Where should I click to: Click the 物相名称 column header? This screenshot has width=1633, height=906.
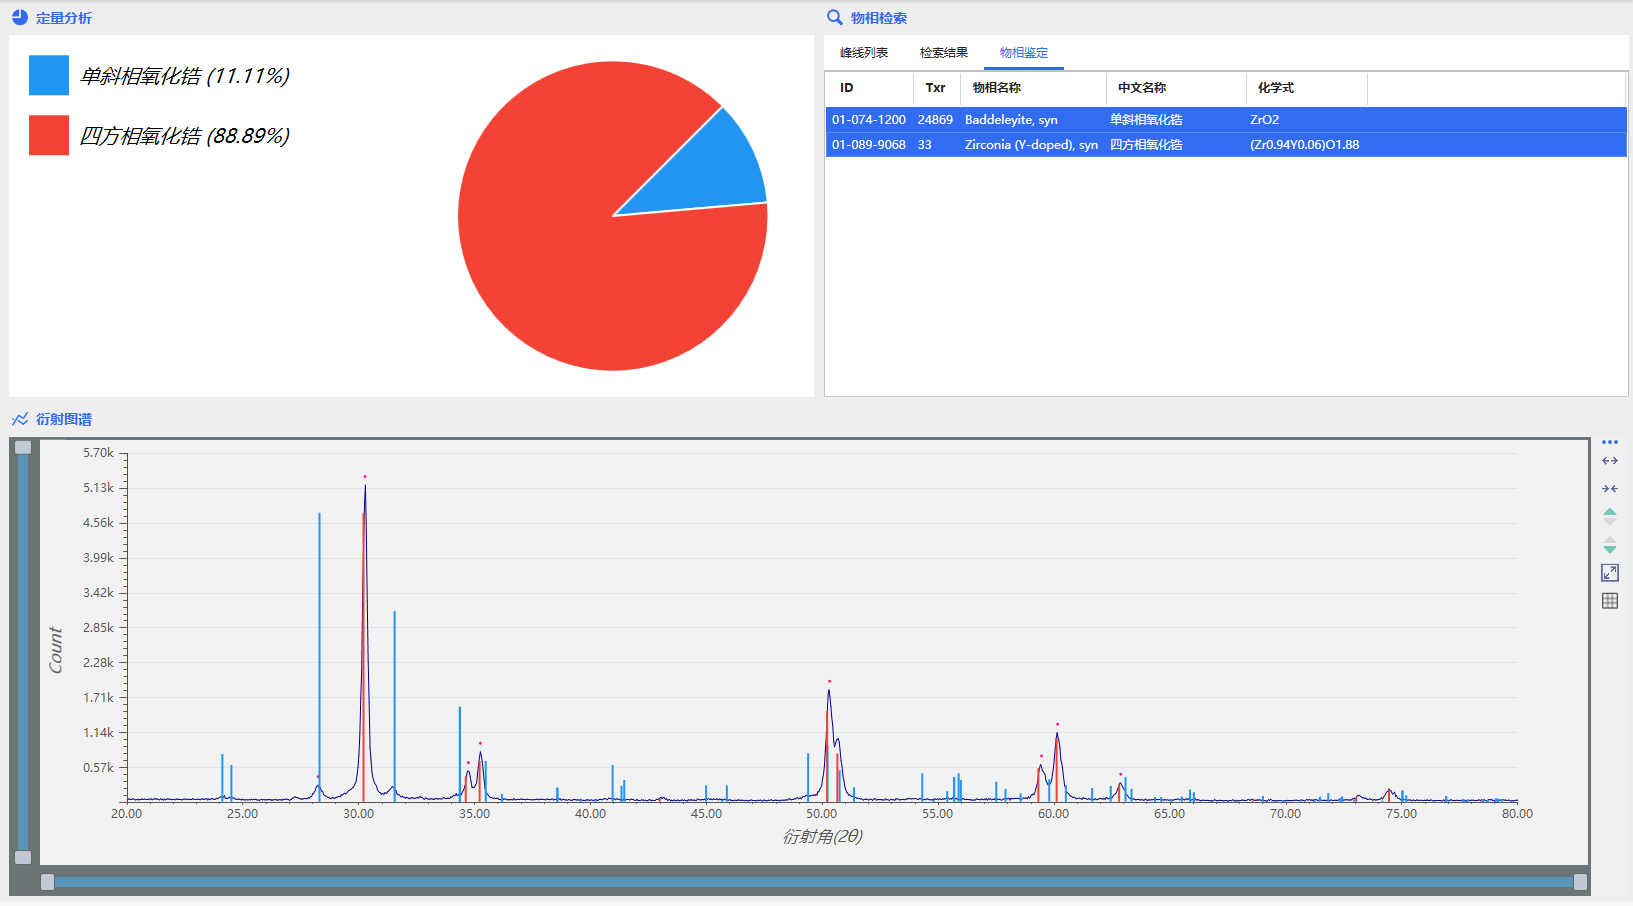tap(996, 88)
